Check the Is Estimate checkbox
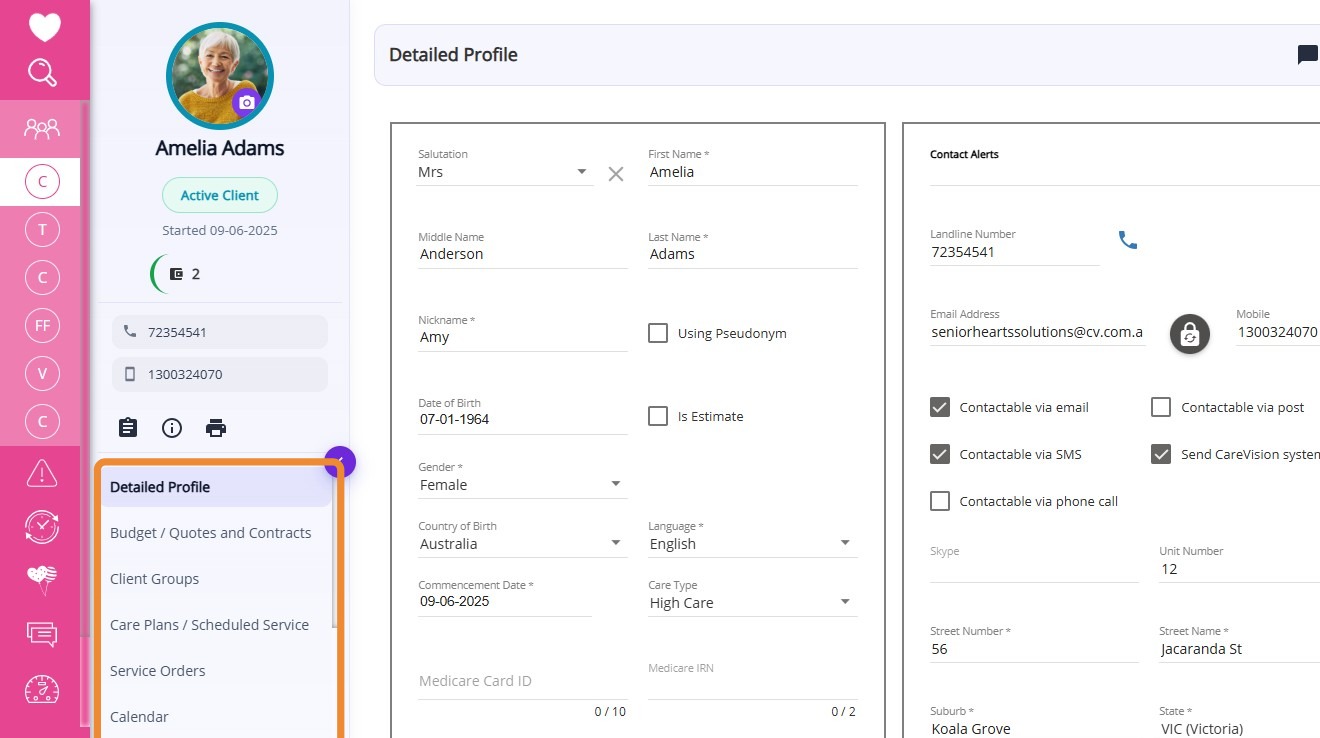 point(658,416)
